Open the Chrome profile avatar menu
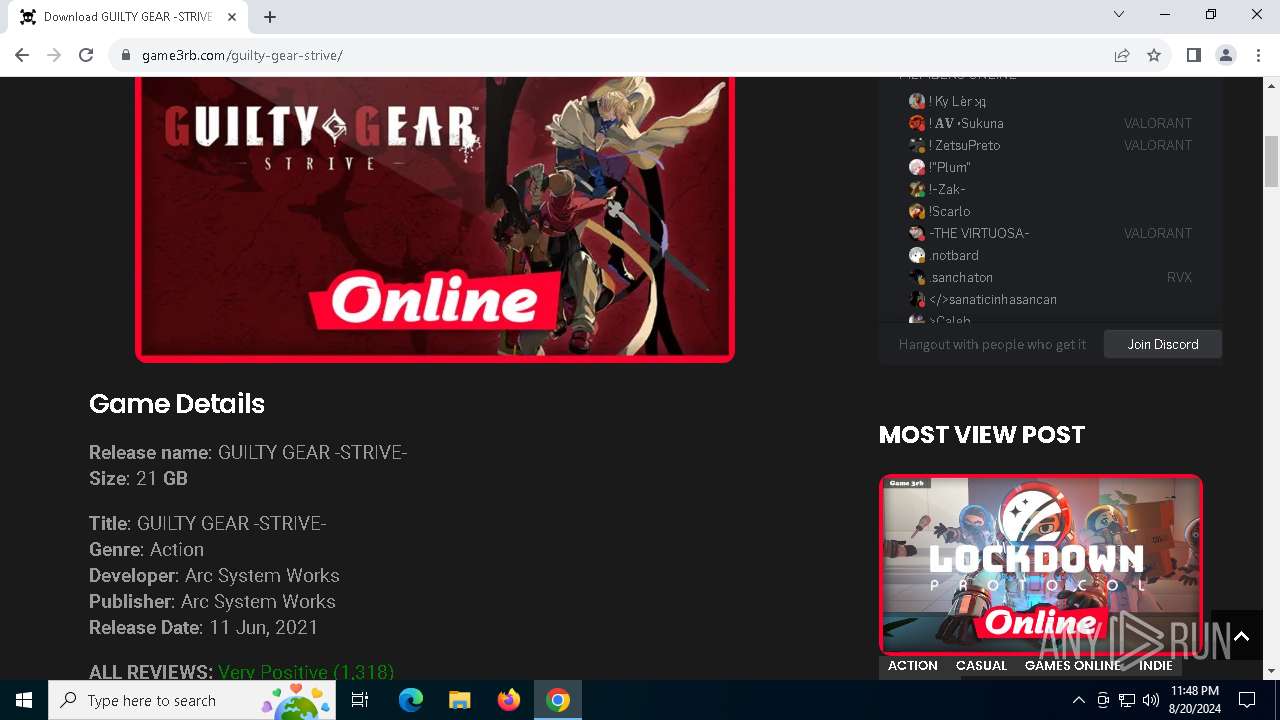Viewport: 1280px width, 720px height. (1225, 55)
